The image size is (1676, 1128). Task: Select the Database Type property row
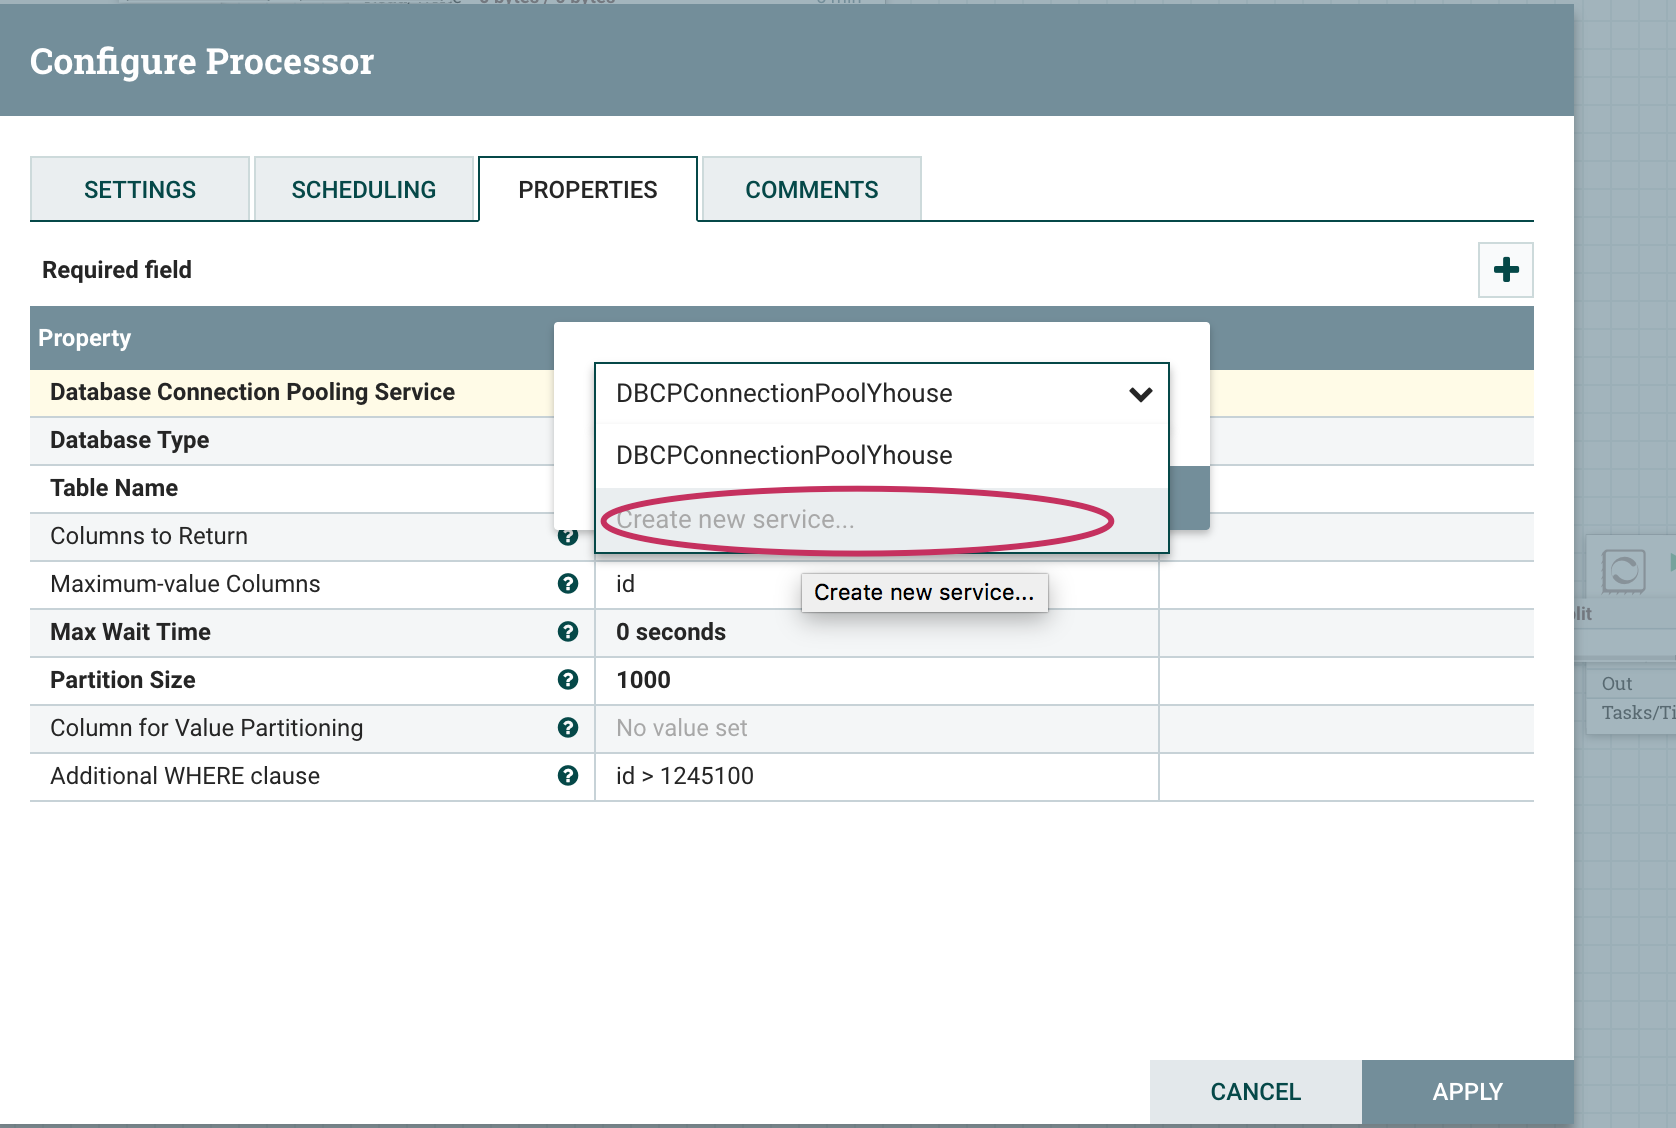[292, 440]
